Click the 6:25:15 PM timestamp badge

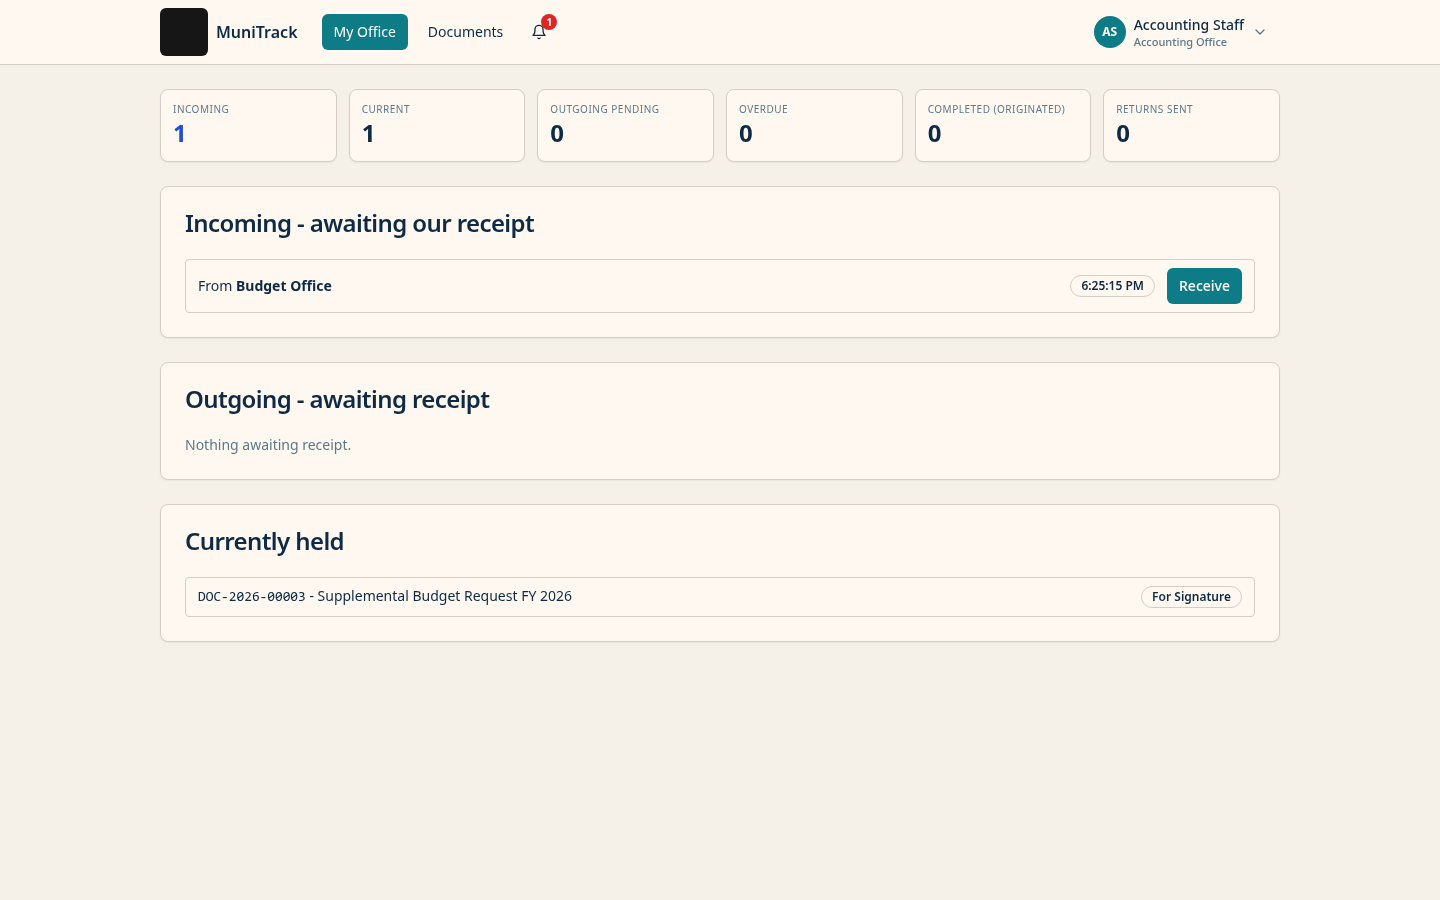click(1112, 286)
